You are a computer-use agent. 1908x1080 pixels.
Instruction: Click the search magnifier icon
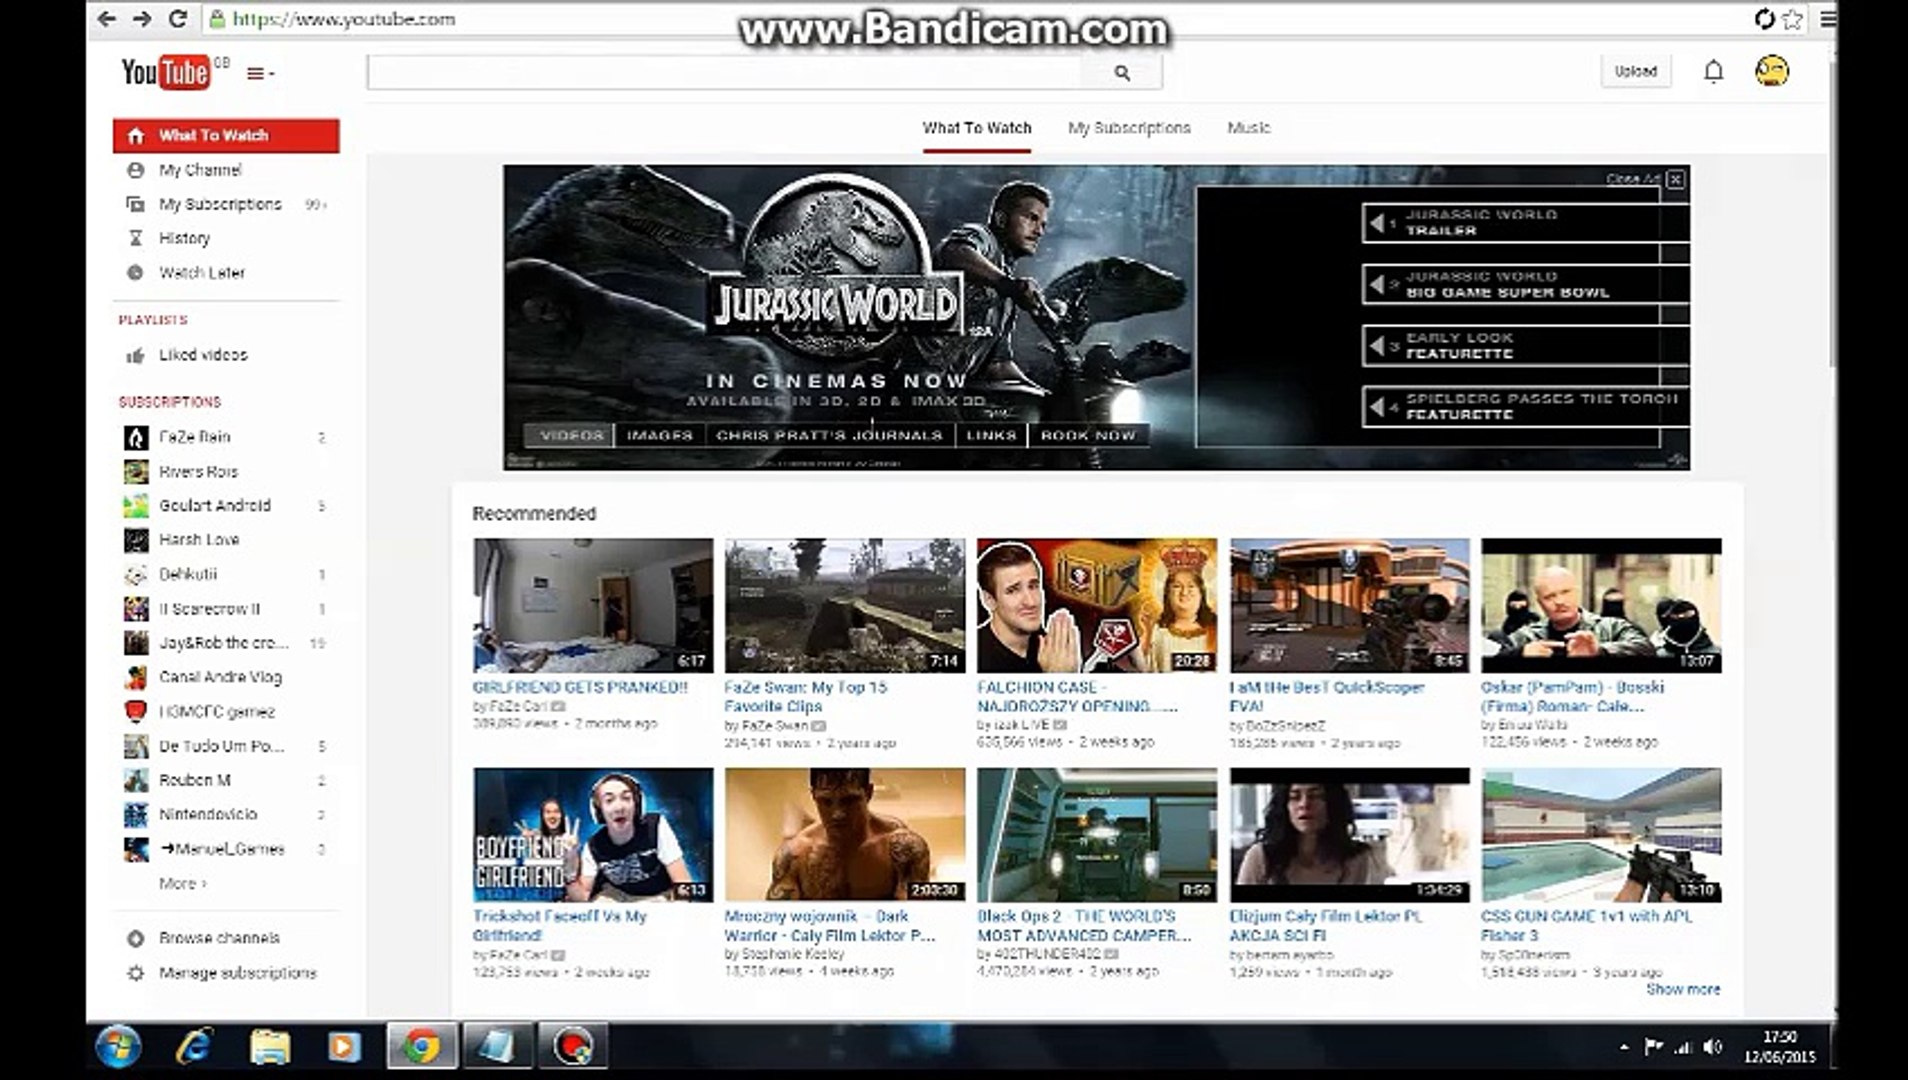coord(1122,71)
